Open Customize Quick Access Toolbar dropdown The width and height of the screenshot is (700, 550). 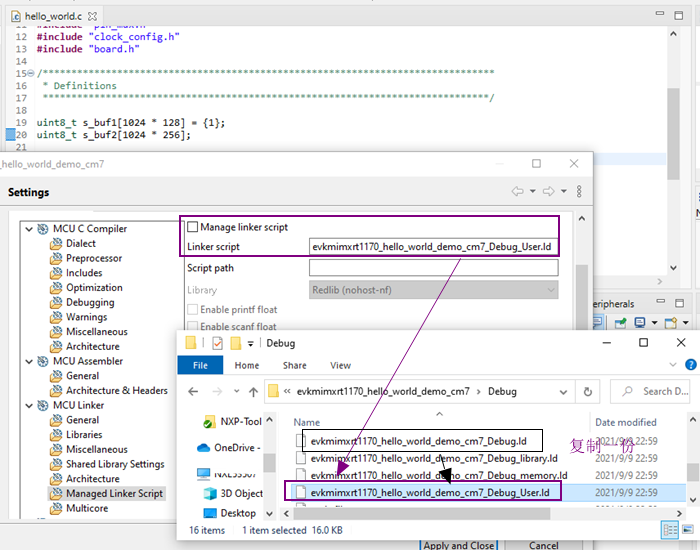pyautogui.click(x=250, y=344)
